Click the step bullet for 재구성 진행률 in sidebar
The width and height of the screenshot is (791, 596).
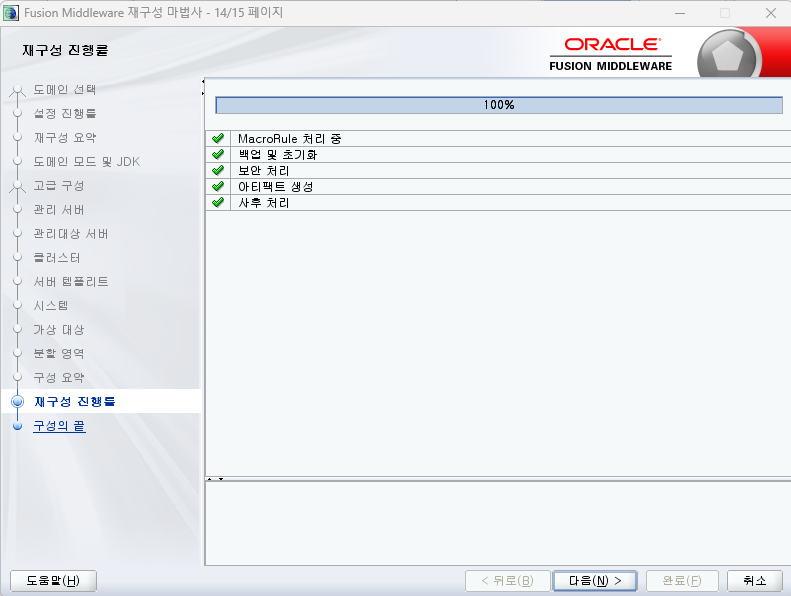18,402
